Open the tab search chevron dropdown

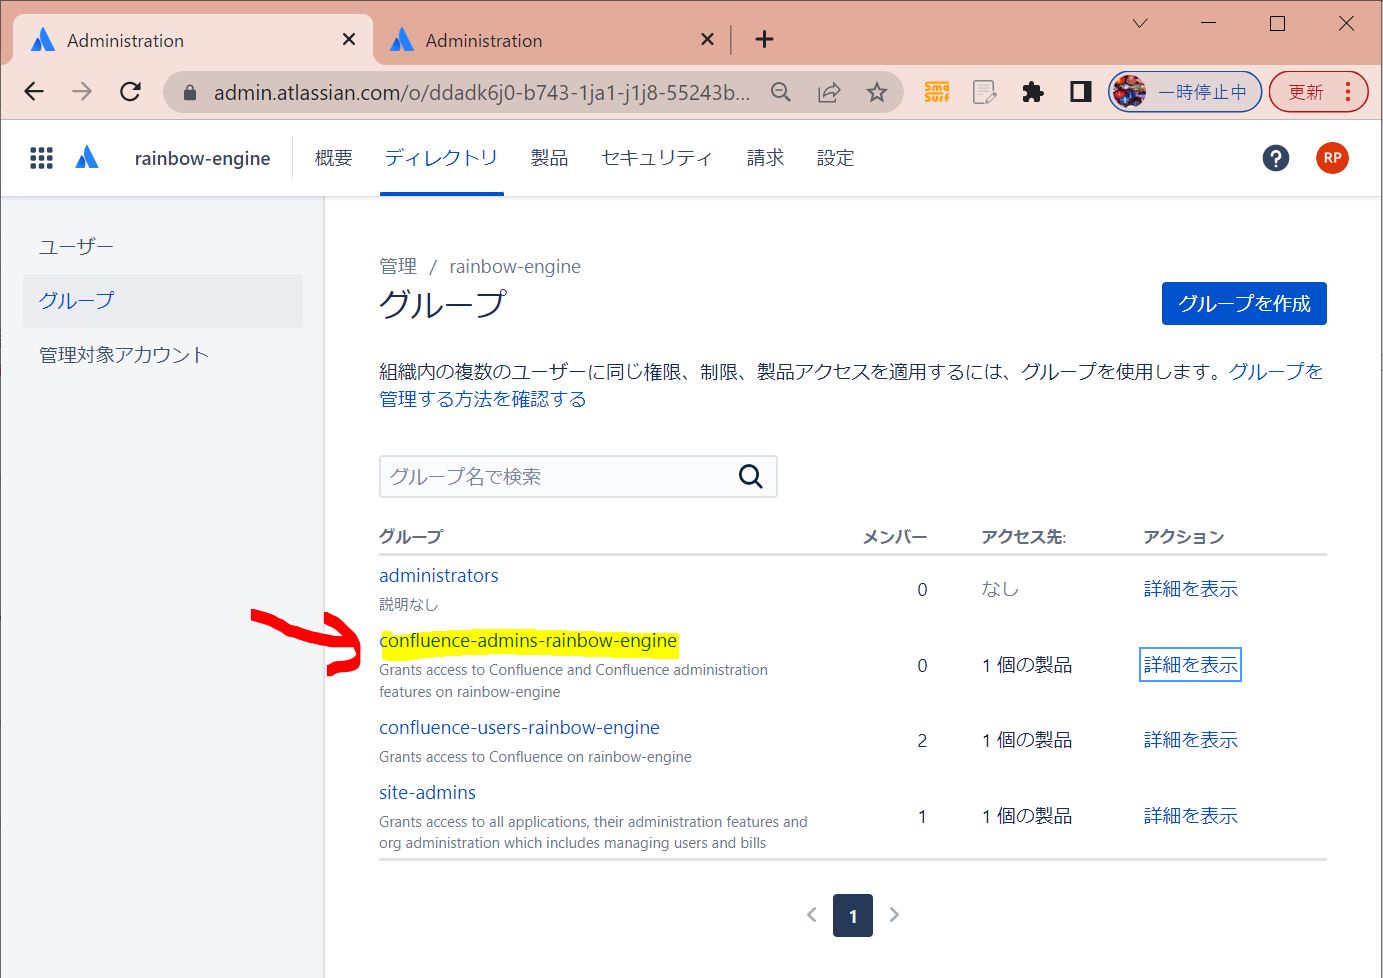pyautogui.click(x=1139, y=24)
